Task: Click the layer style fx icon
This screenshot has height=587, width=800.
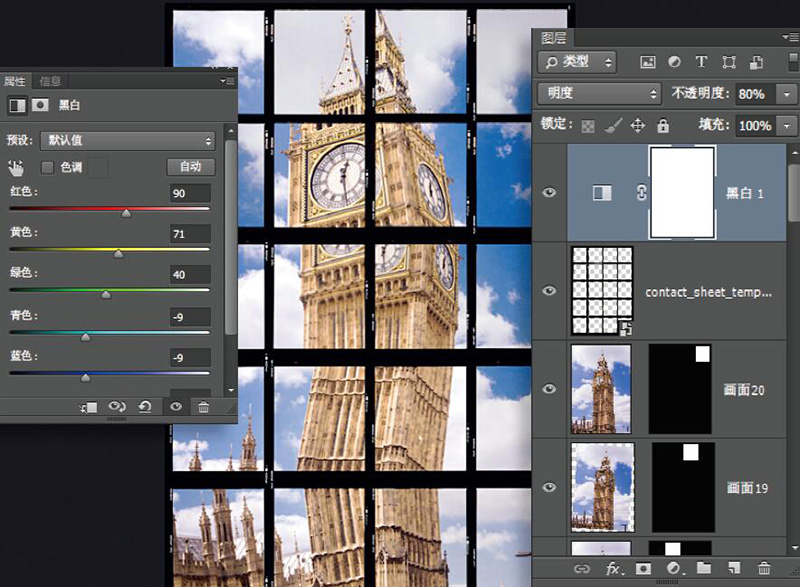Action: coord(615,568)
